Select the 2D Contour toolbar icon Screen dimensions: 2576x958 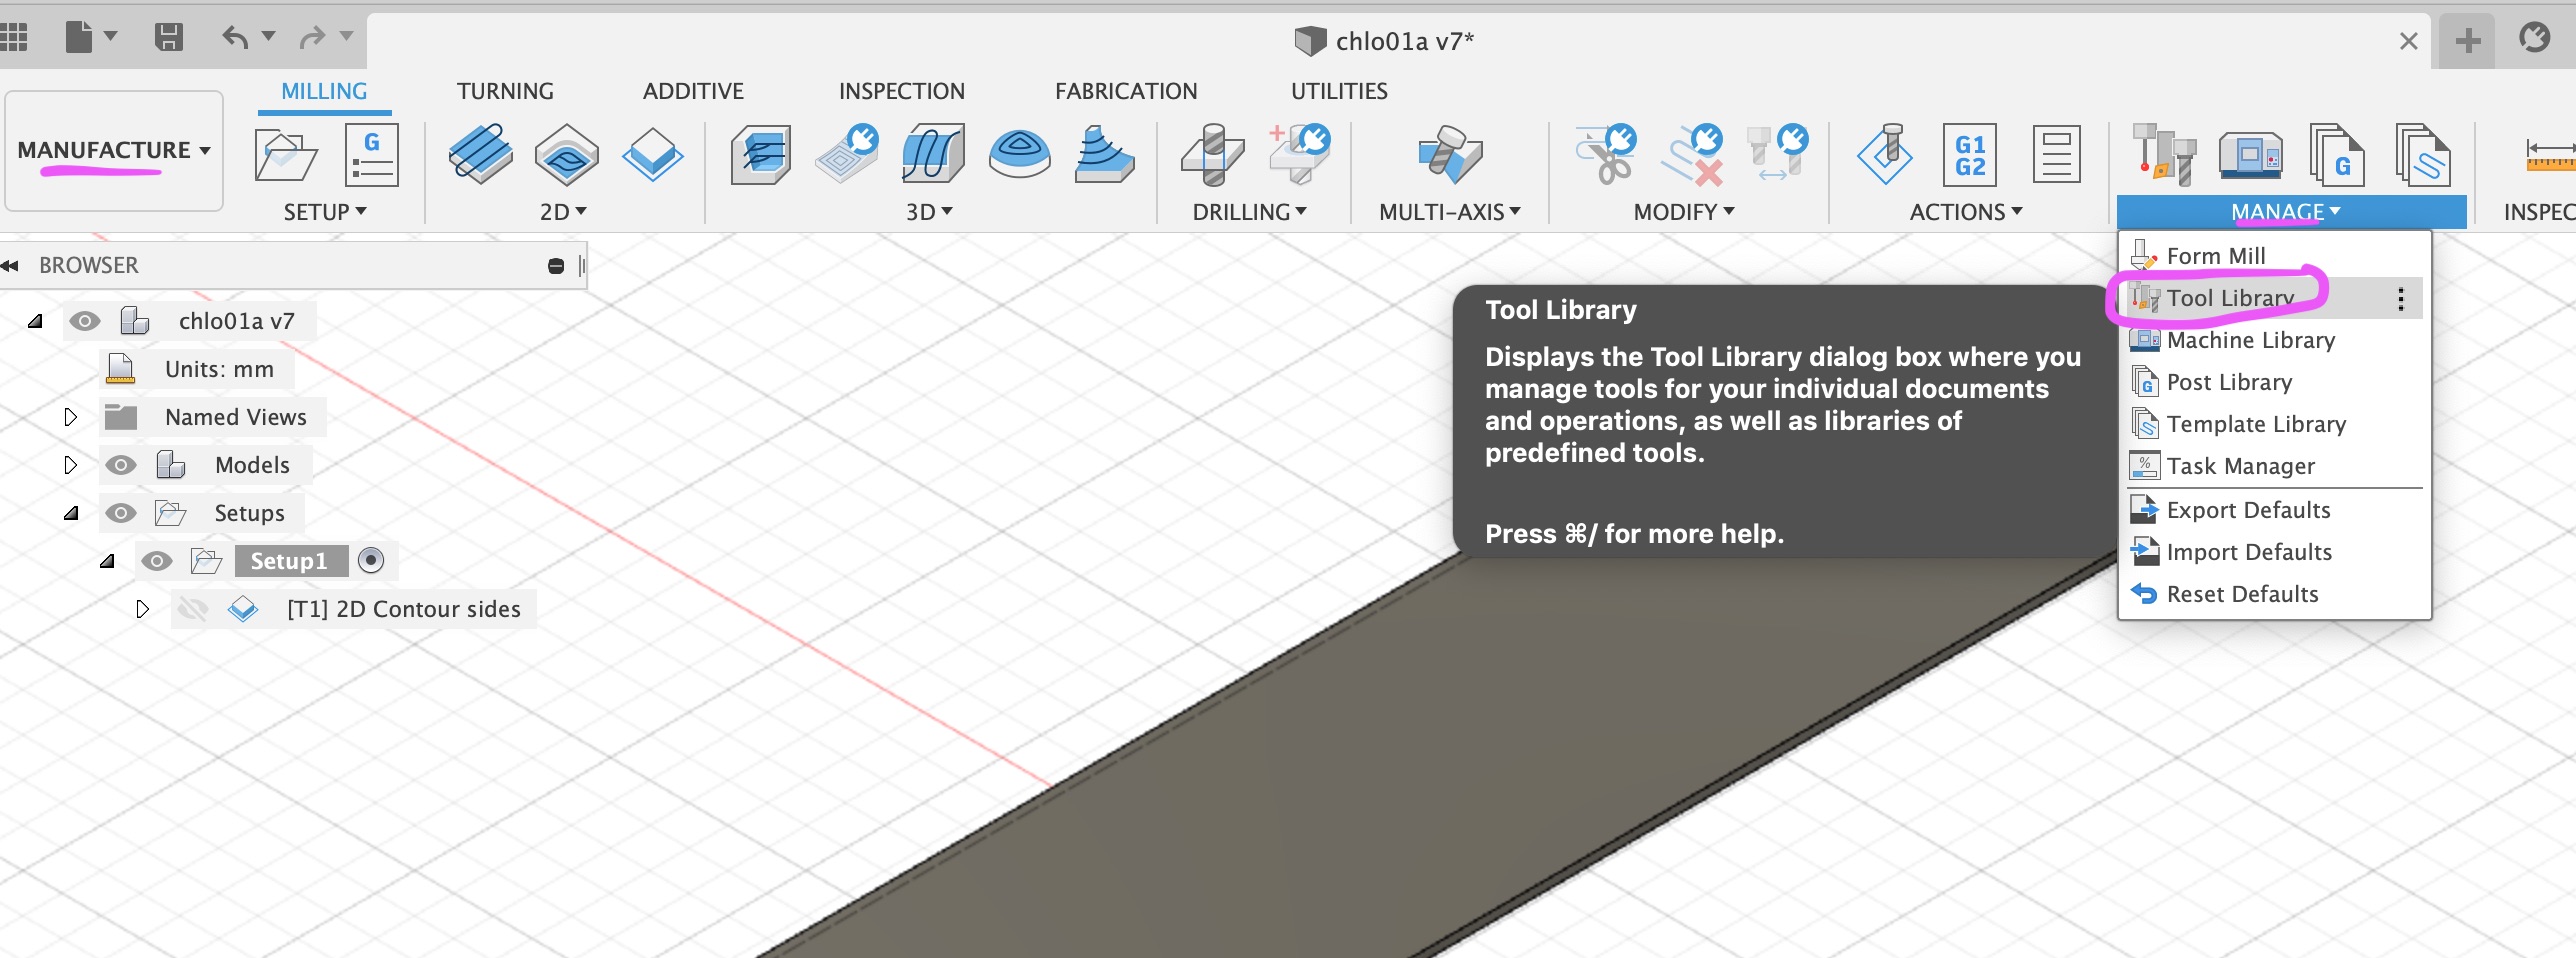[652, 154]
